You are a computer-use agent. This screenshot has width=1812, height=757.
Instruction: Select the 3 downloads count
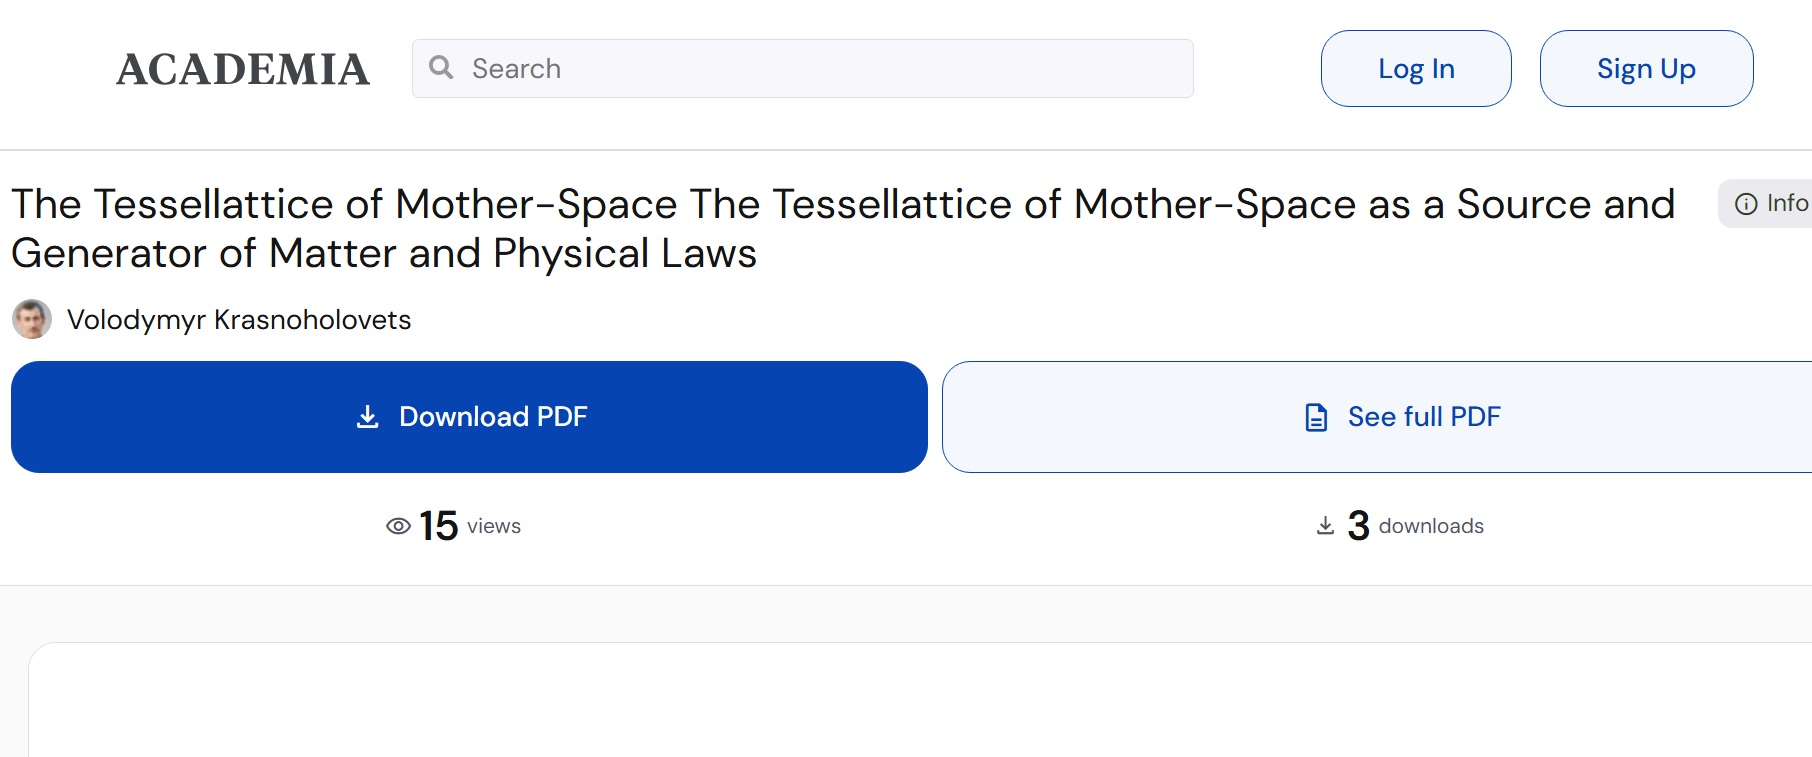pos(1358,526)
